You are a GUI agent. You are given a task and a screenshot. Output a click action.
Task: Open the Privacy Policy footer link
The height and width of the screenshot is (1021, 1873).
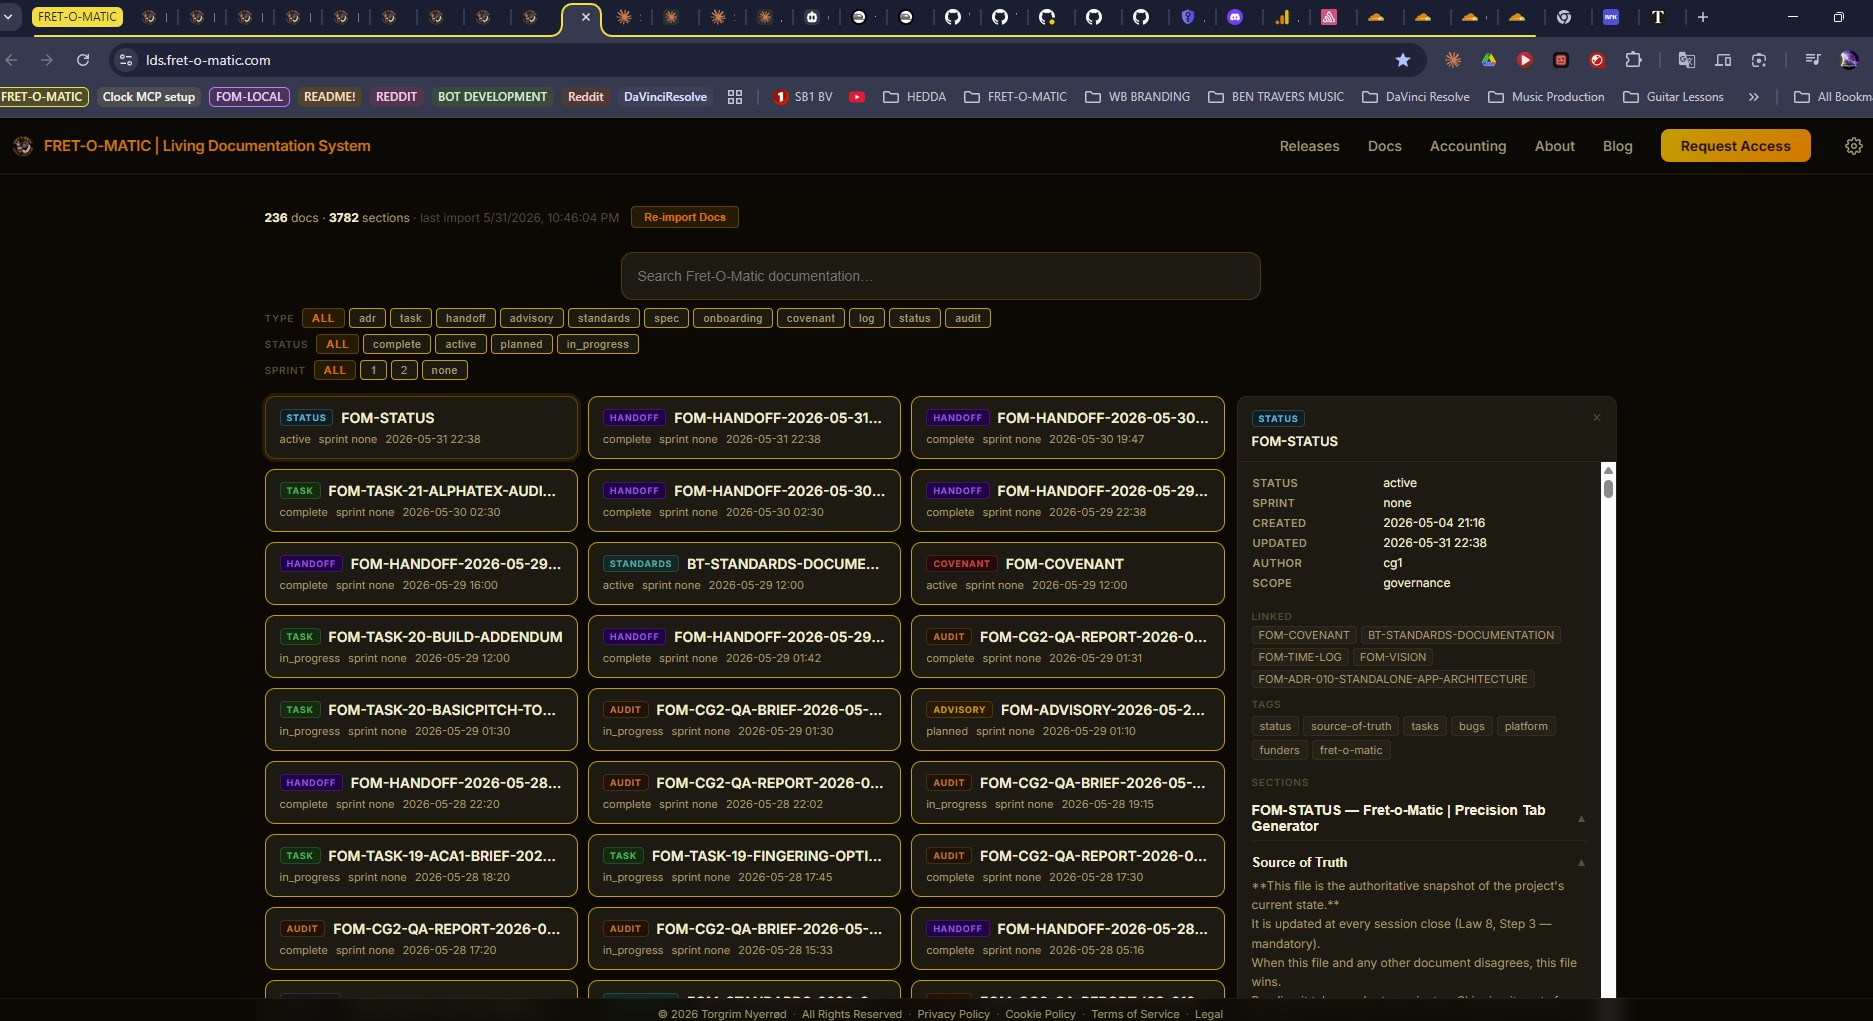coord(953,1014)
